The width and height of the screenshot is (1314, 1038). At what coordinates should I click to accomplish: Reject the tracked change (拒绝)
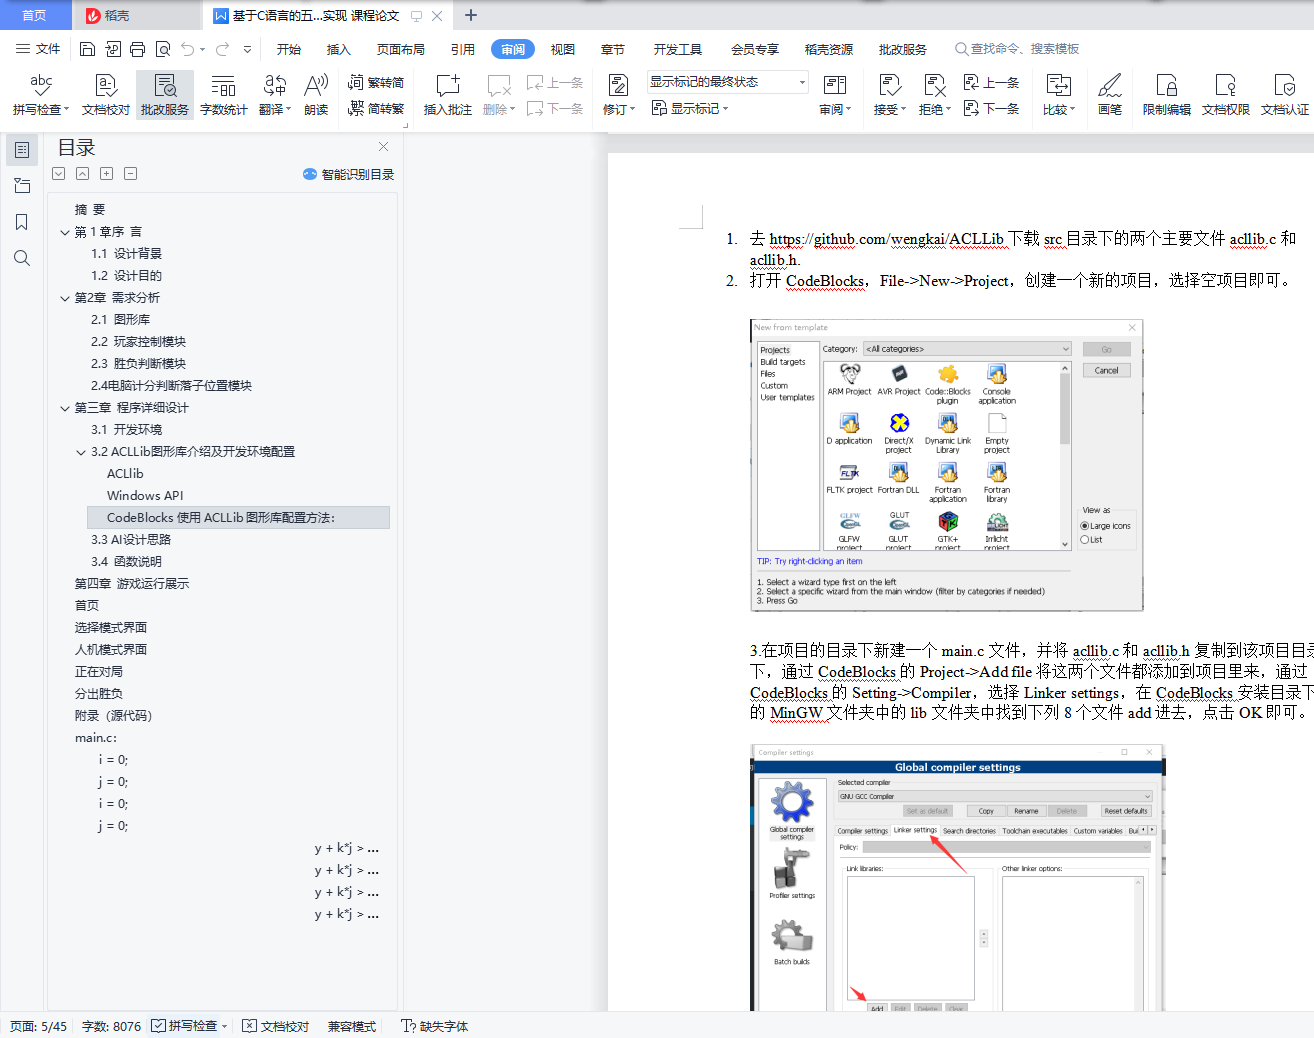point(935,95)
